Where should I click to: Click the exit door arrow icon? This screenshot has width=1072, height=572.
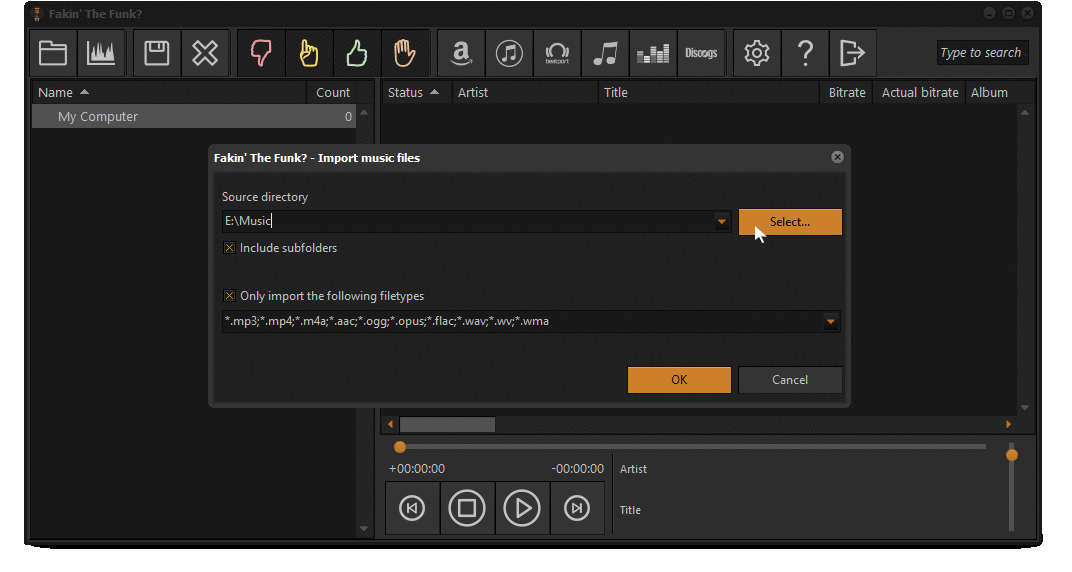click(x=853, y=53)
